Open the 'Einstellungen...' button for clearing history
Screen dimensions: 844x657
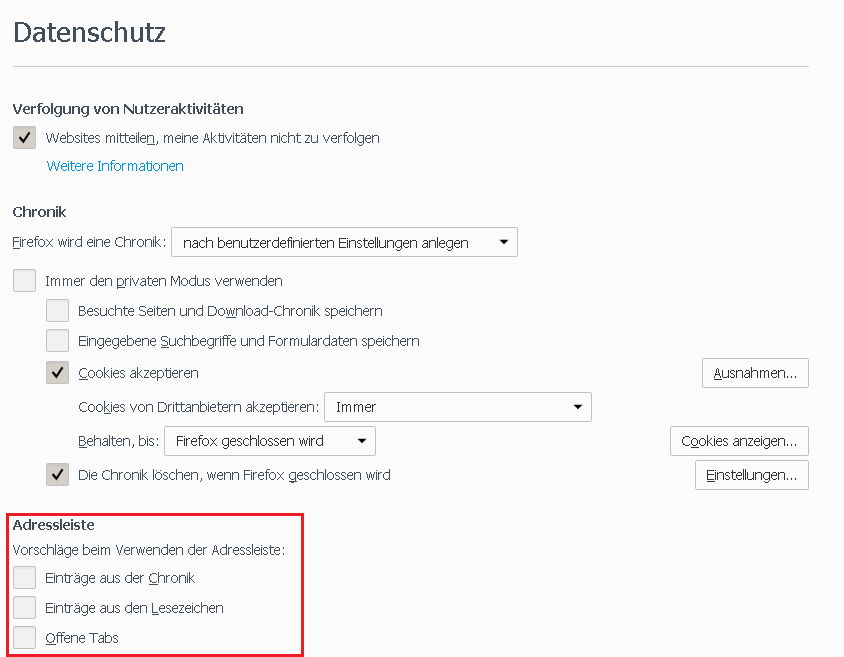[x=751, y=475]
